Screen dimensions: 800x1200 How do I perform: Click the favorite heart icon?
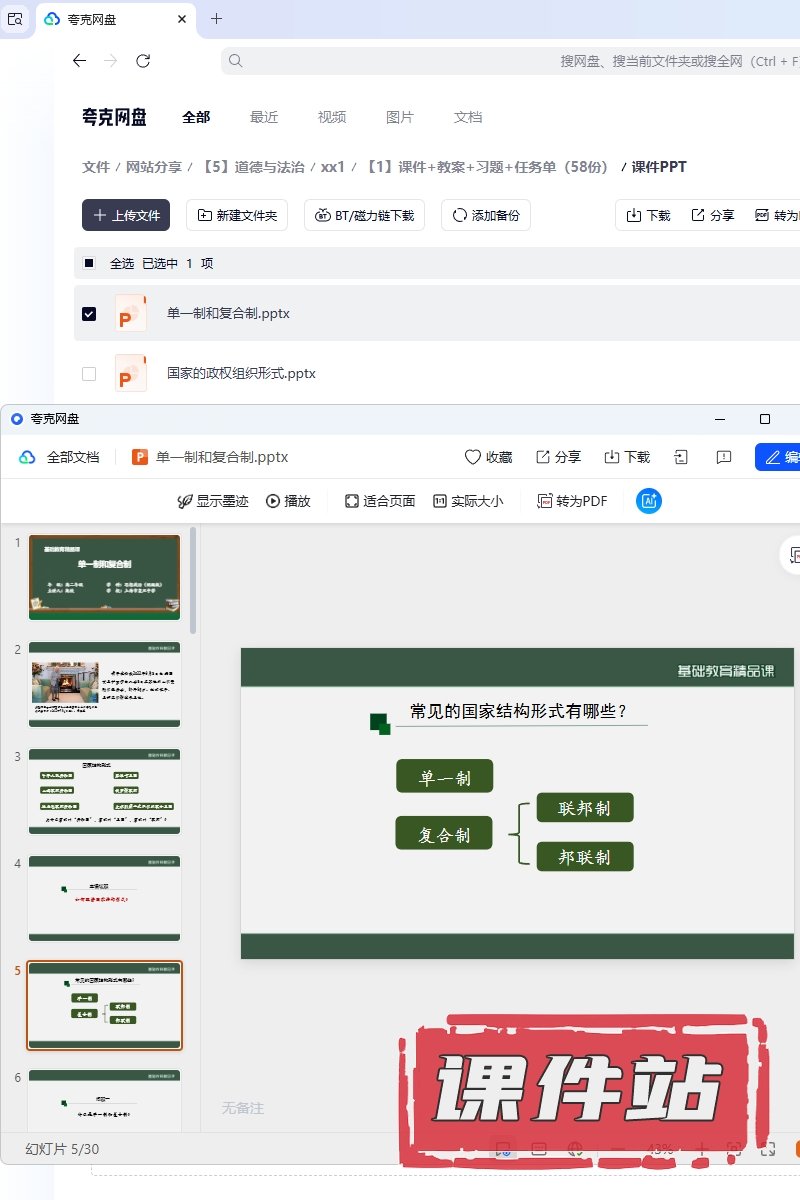488,457
